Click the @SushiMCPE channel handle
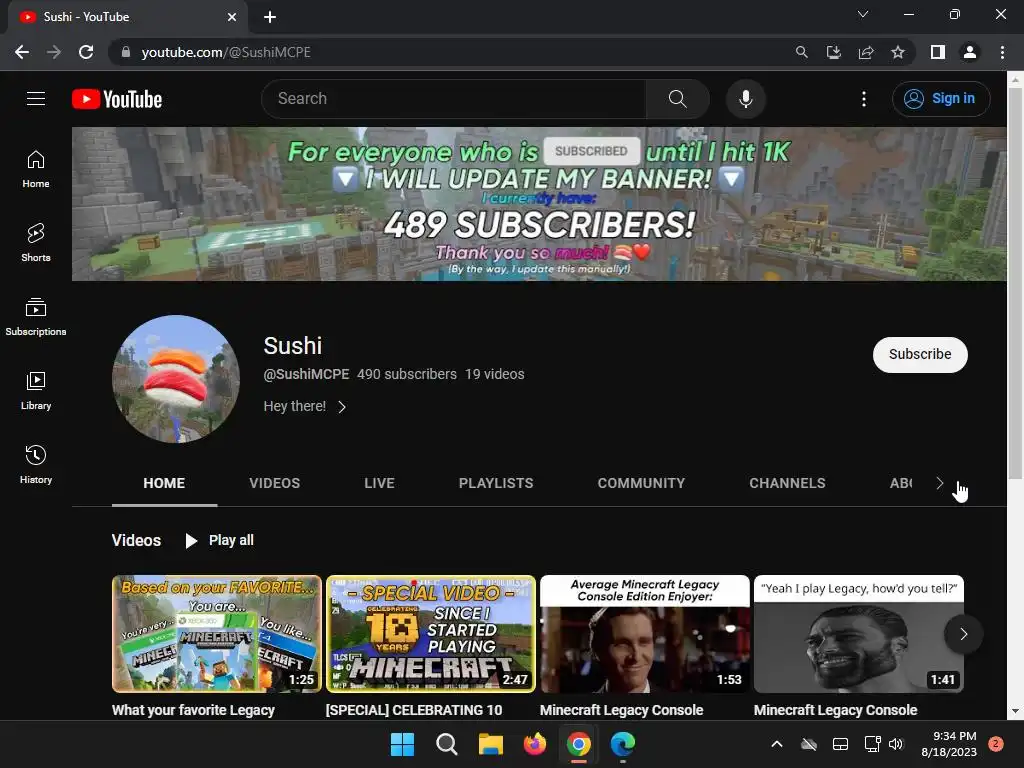Screen dimensions: 1024x768 click(x=306, y=374)
